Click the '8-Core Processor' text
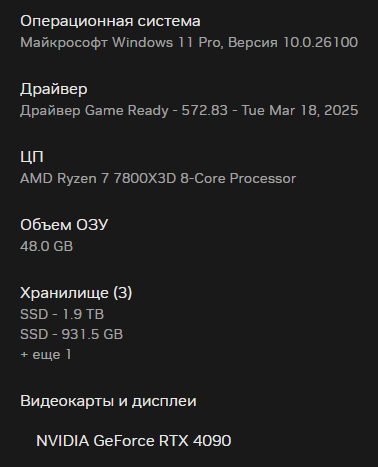The width and height of the screenshot is (378, 467). 238,178
